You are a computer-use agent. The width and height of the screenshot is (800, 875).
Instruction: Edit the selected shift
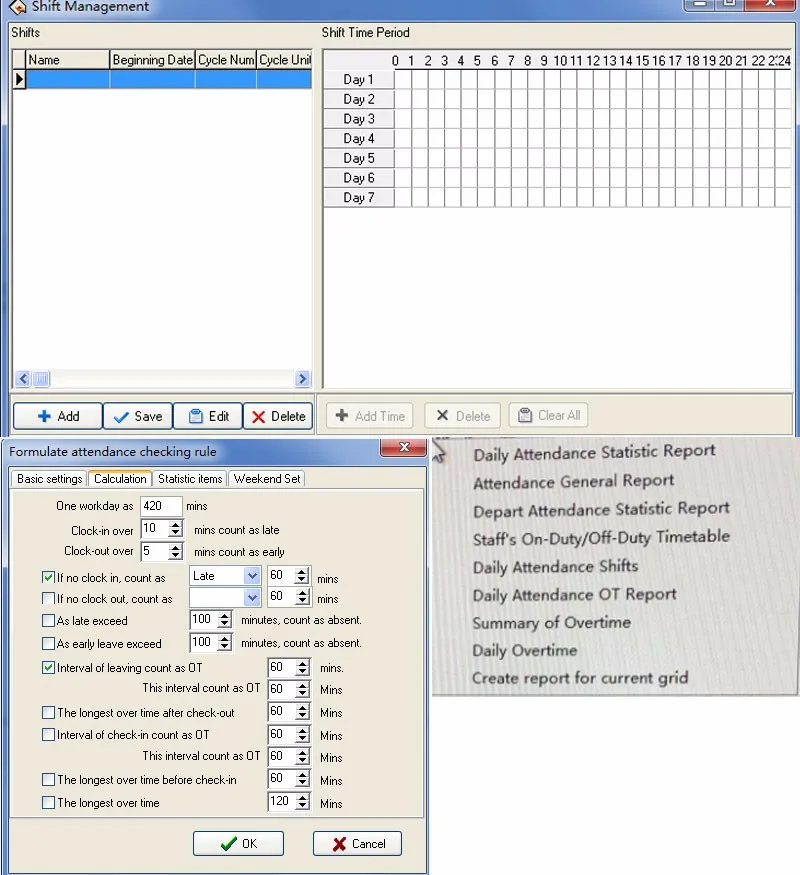208,416
